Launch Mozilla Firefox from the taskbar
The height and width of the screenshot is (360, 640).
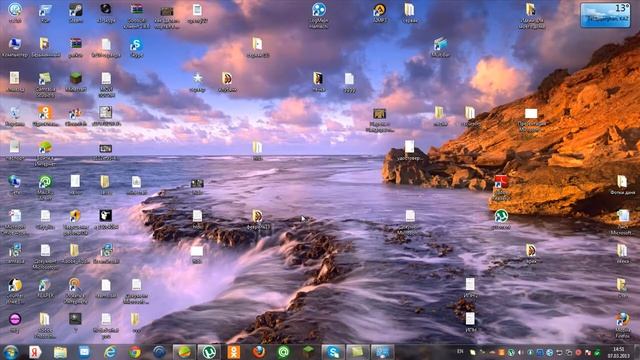(259, 352)
